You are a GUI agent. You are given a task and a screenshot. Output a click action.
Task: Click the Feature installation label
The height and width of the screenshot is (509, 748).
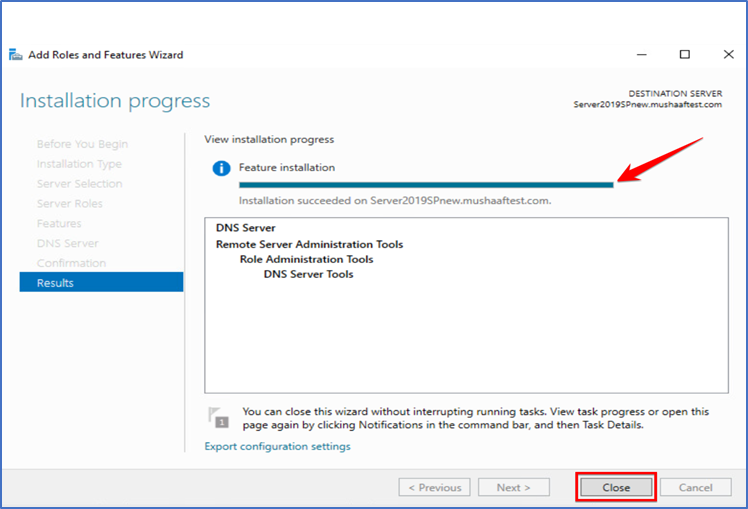pyautogui.click(x=287, y=167)
